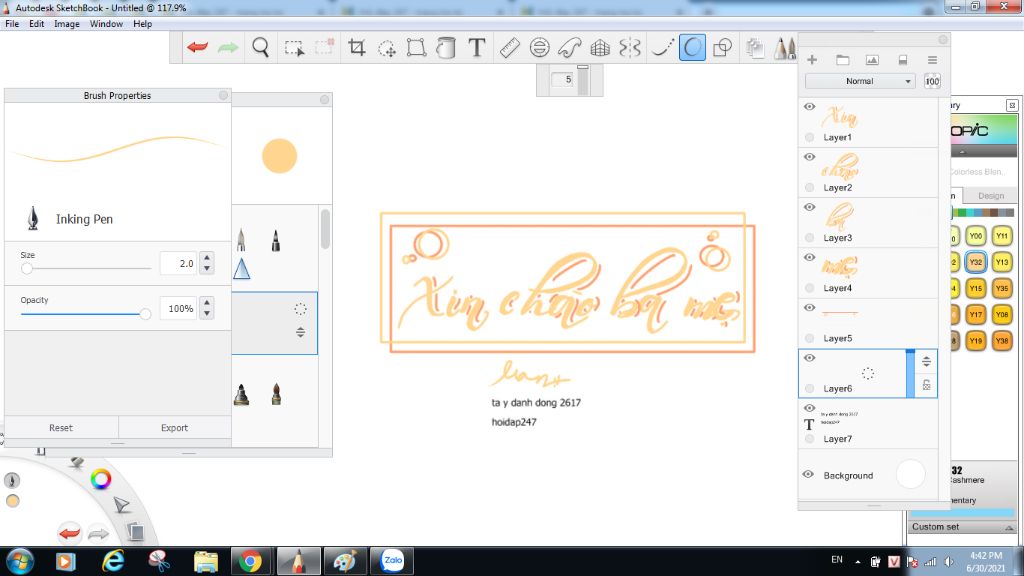Click Export in Brush Properties

click(174, 428)
